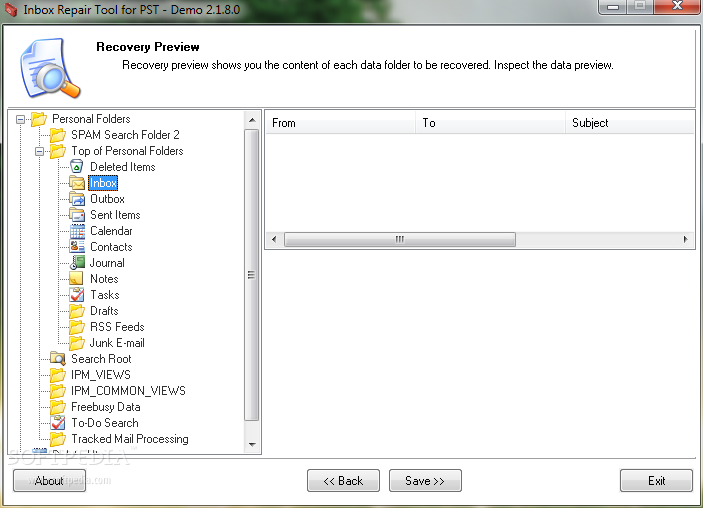Select the Freebusy Data label
Image resolution: width=703 pixels, height=508 pixels.
106,407
